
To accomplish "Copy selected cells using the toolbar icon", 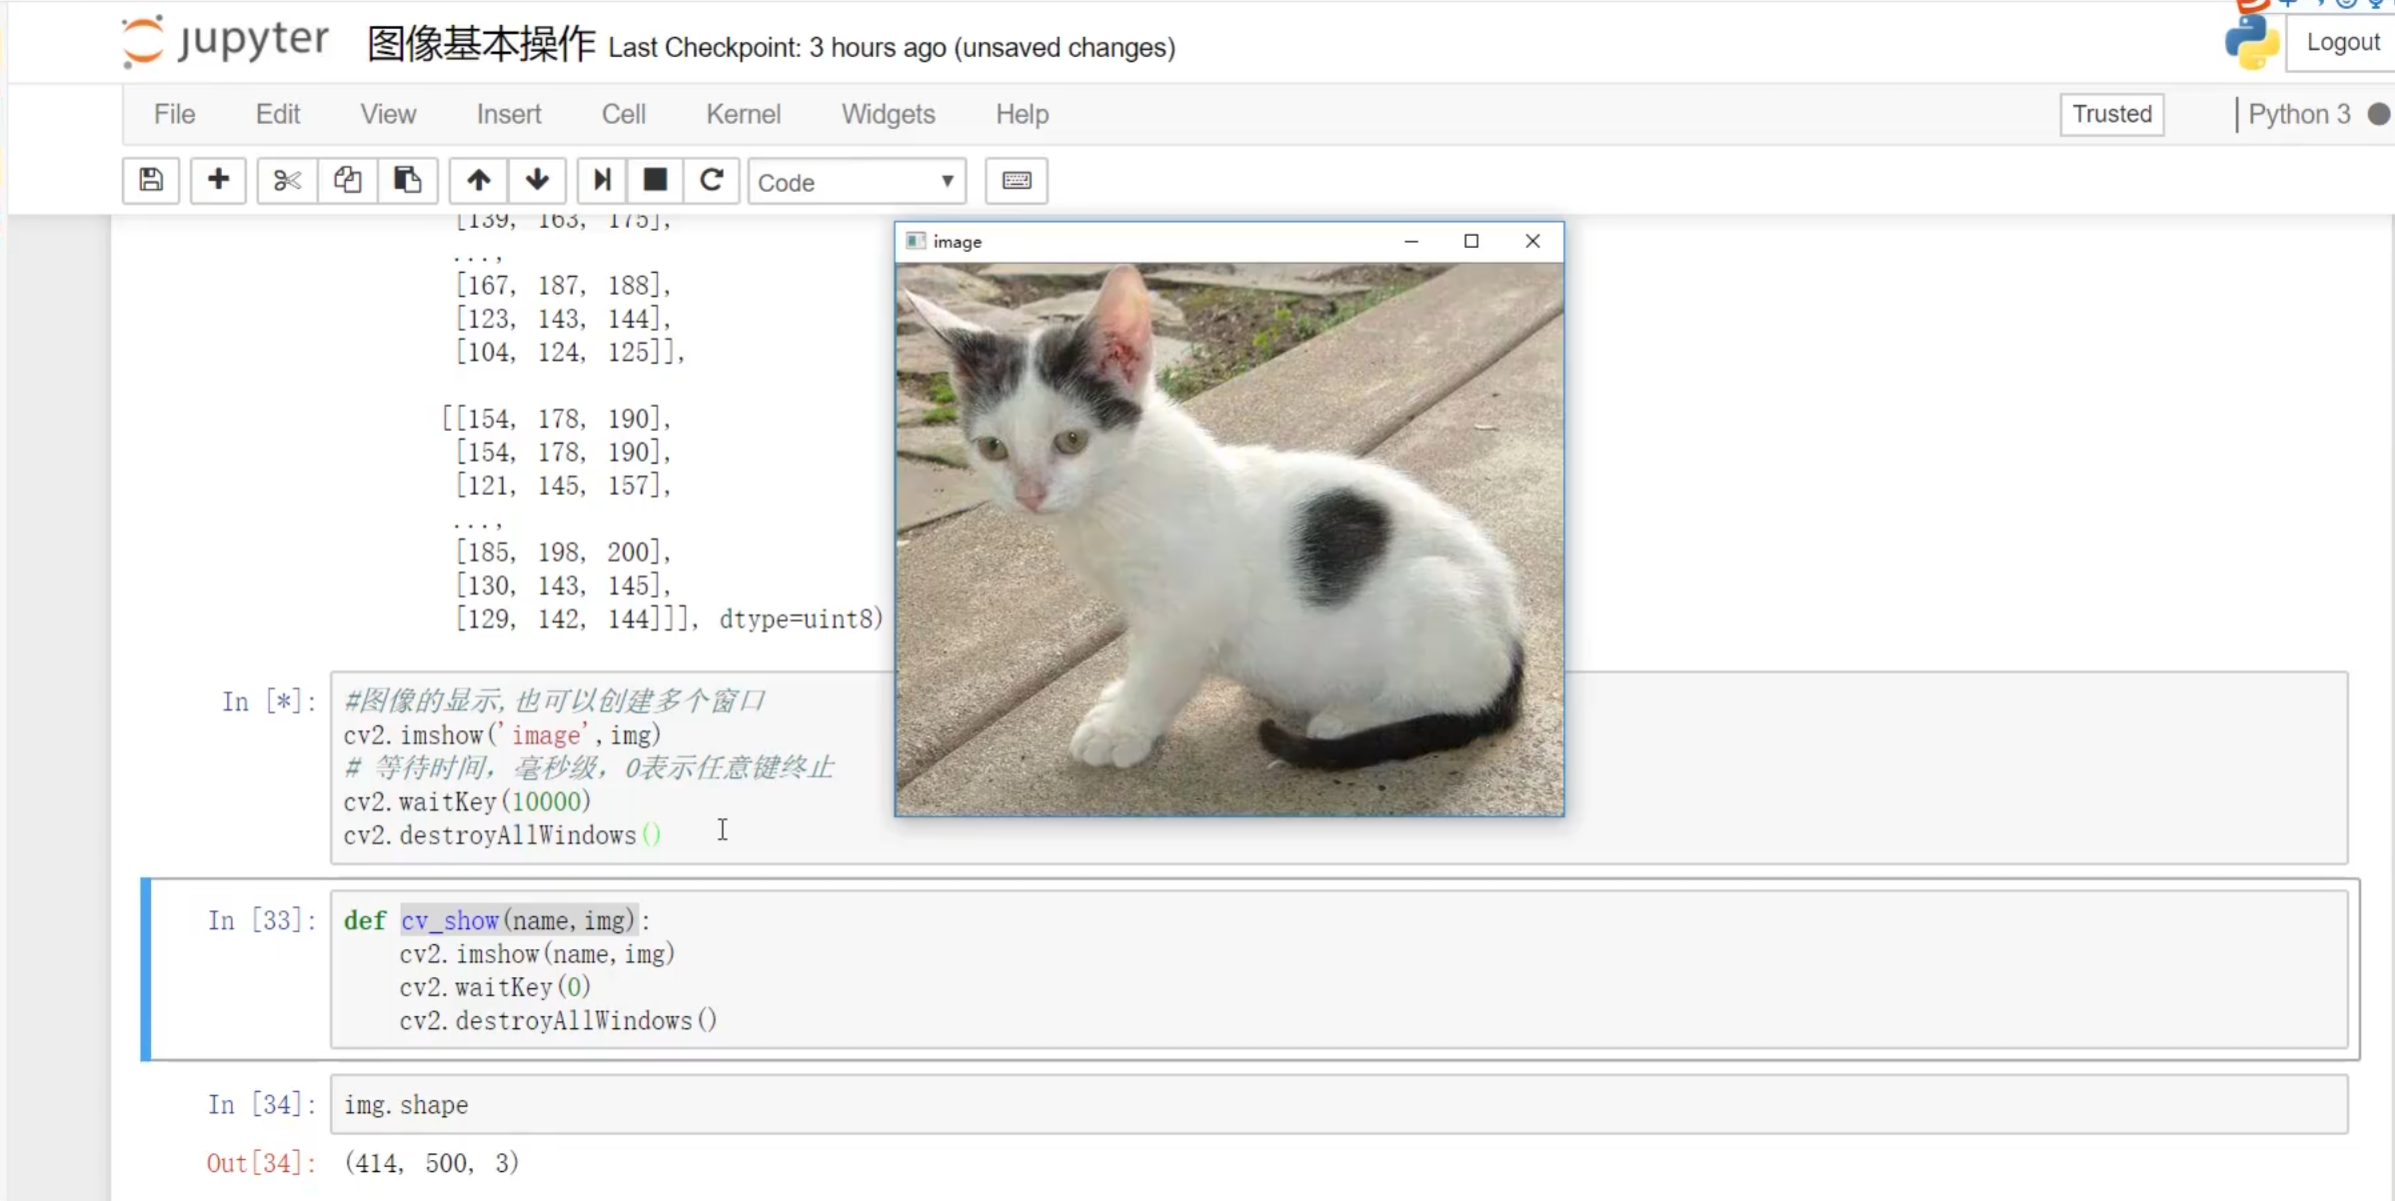I will (347, 181).
